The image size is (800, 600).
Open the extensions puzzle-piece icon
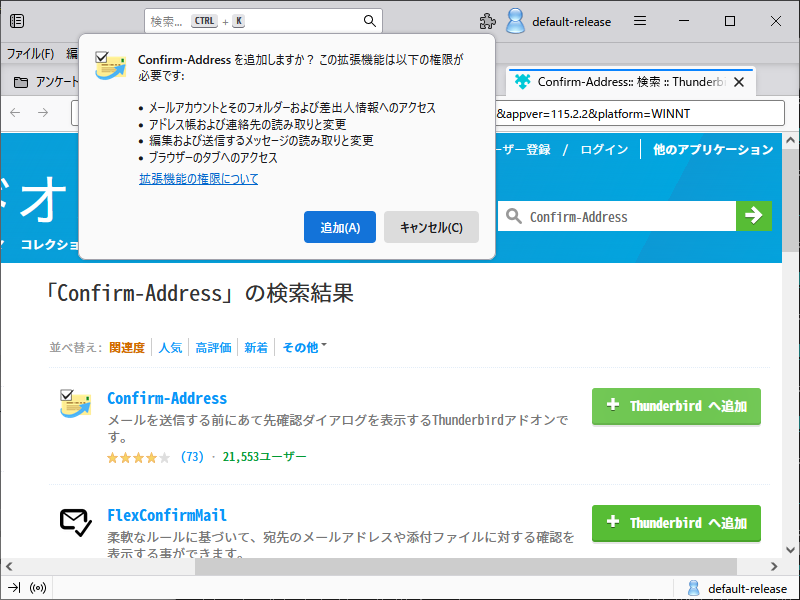coord(487,21)
